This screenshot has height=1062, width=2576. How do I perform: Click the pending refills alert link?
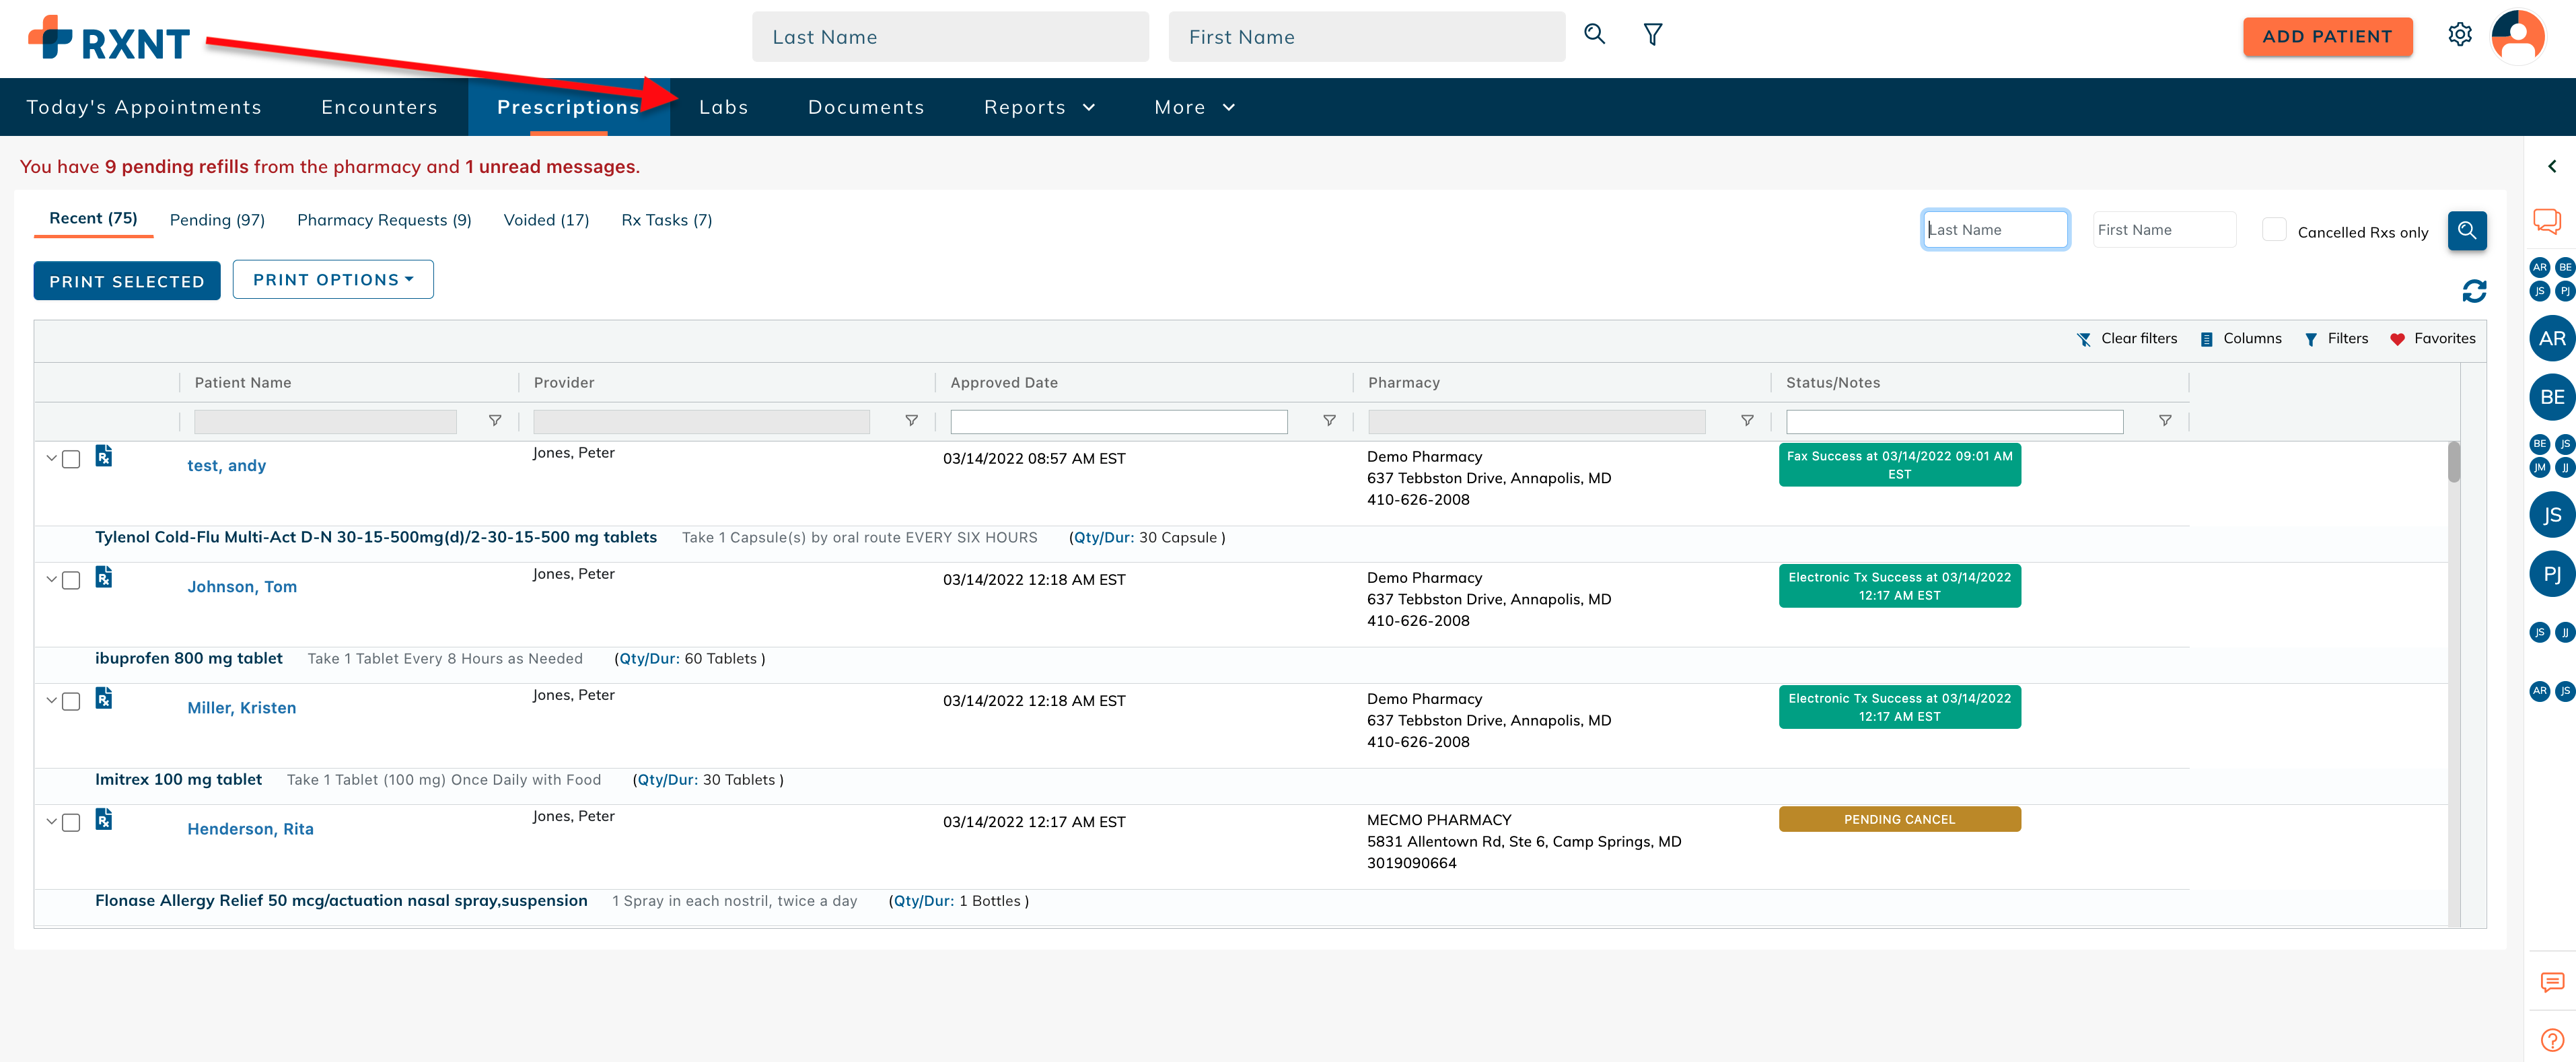pos(177,167)
